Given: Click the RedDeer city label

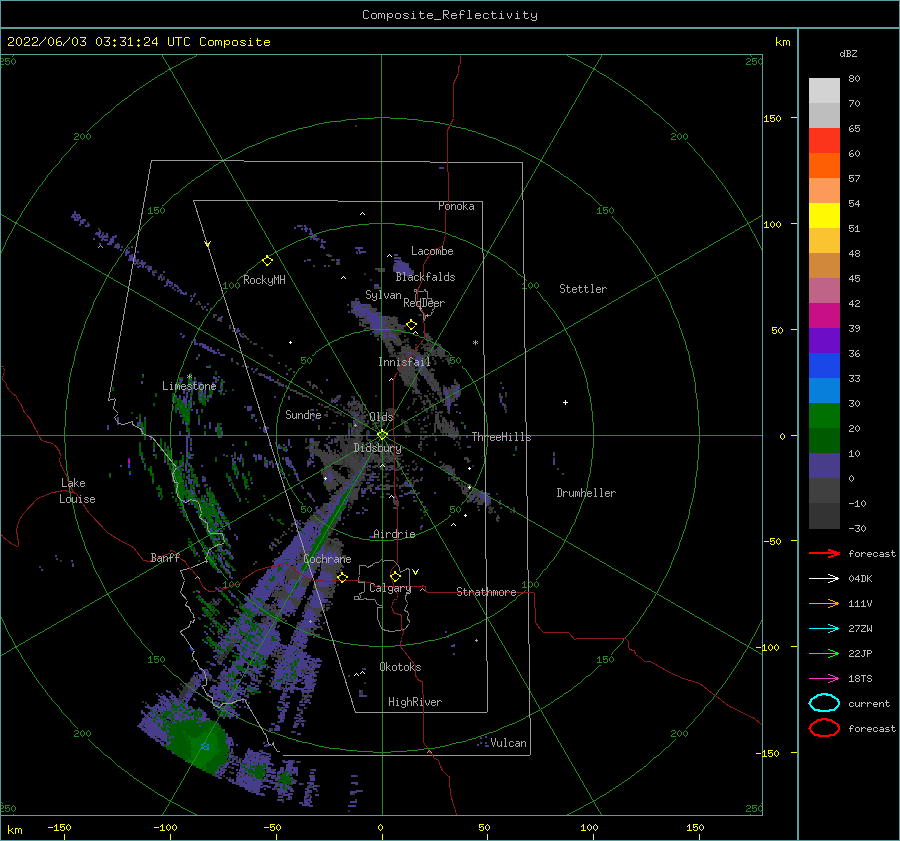Looking at the screenshot, I should (x=424, y=303).
